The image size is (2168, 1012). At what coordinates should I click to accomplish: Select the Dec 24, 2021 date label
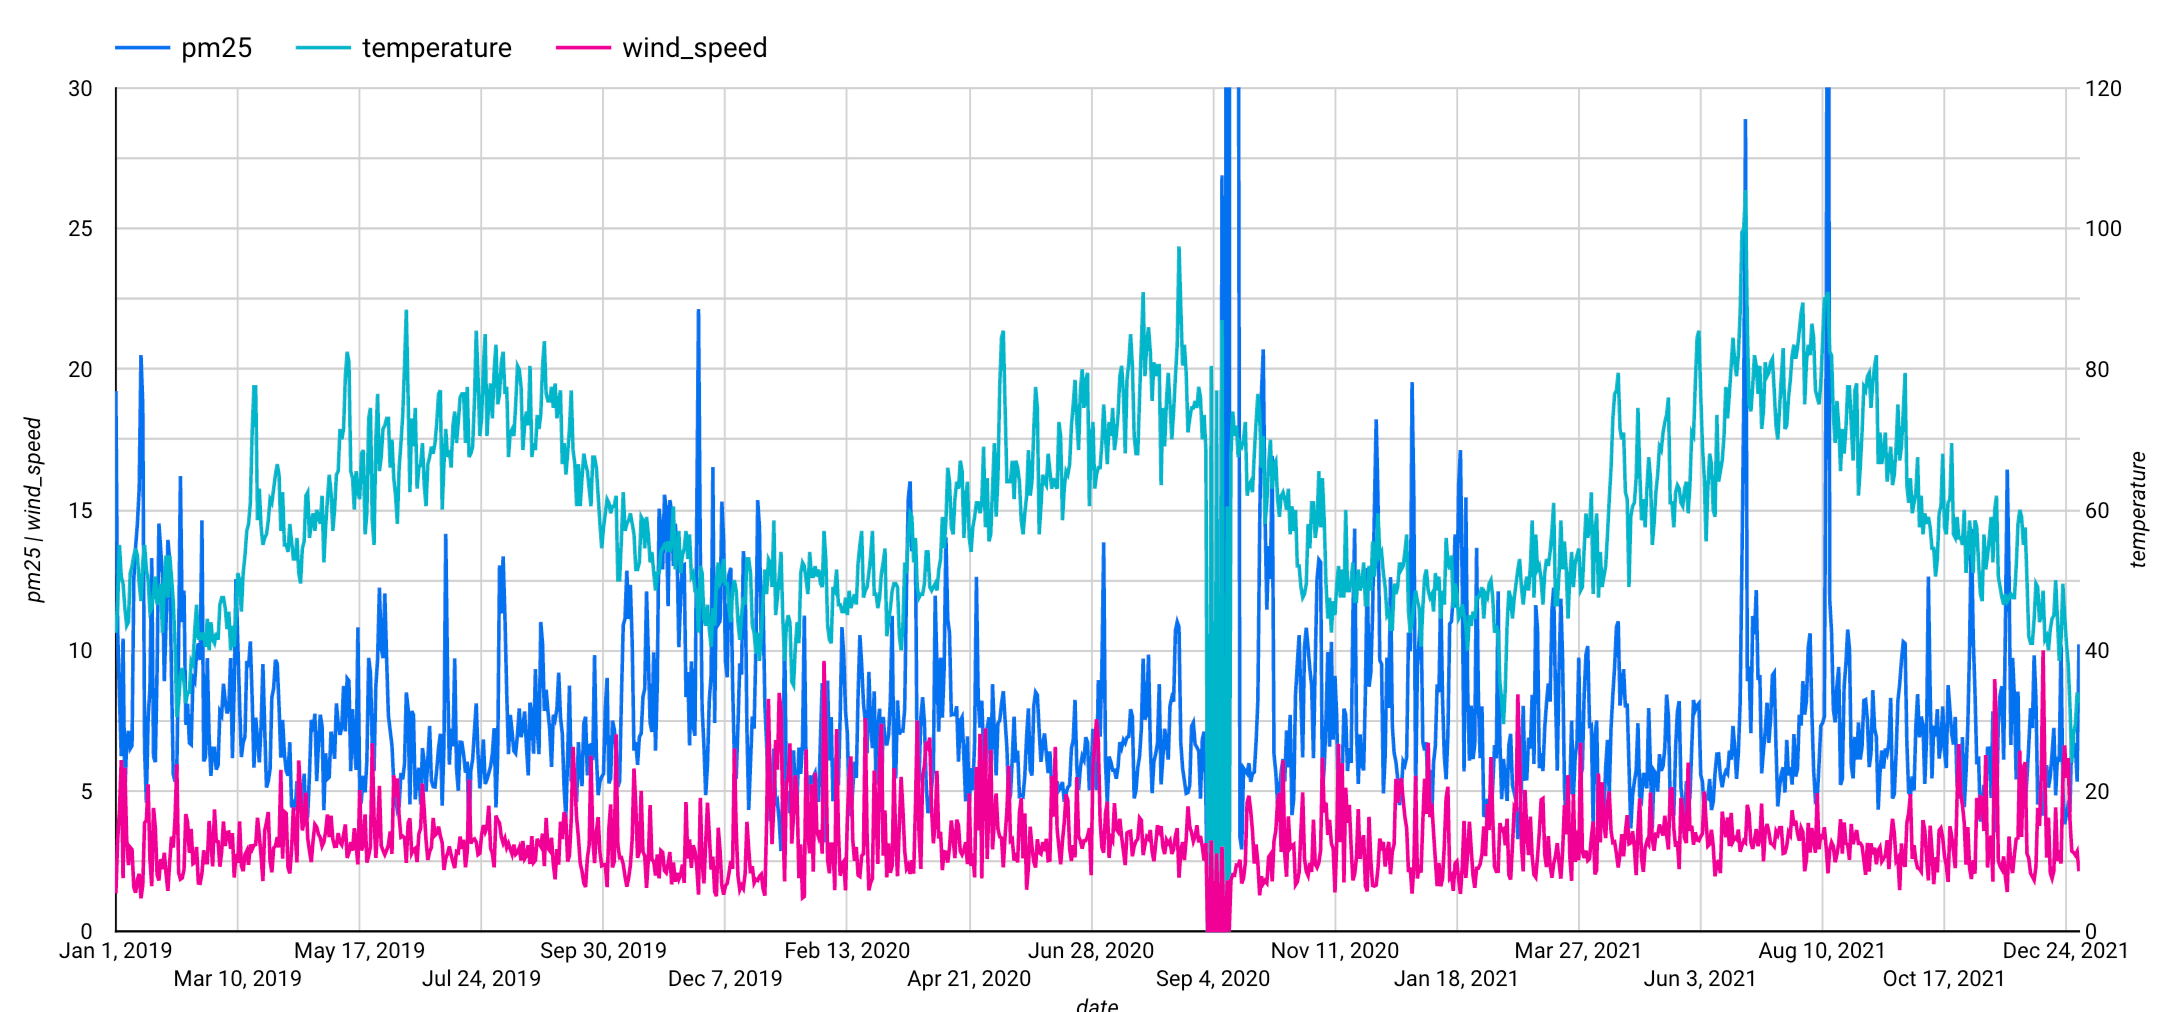tap(2066, 950)
